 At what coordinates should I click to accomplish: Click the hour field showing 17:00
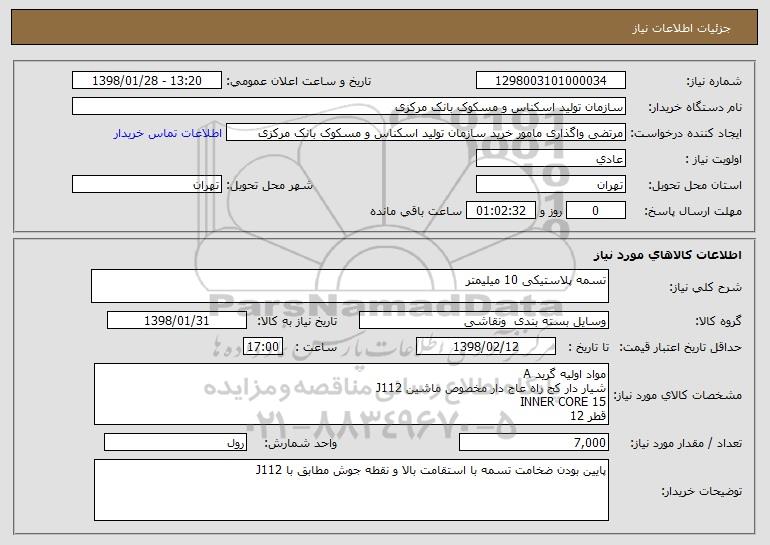point(263,347)
